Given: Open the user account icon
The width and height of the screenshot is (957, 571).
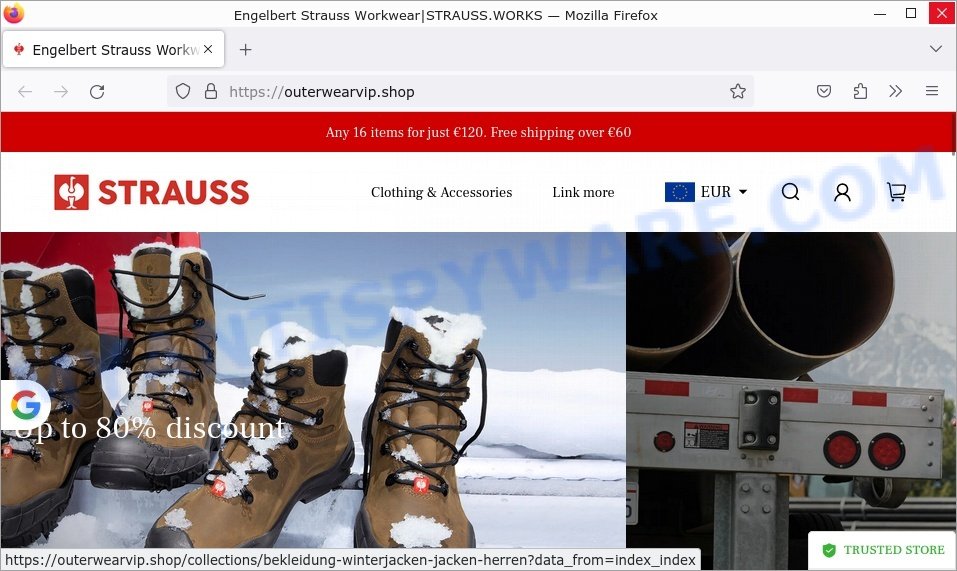Looking at the screenshot, I should 842,192.
